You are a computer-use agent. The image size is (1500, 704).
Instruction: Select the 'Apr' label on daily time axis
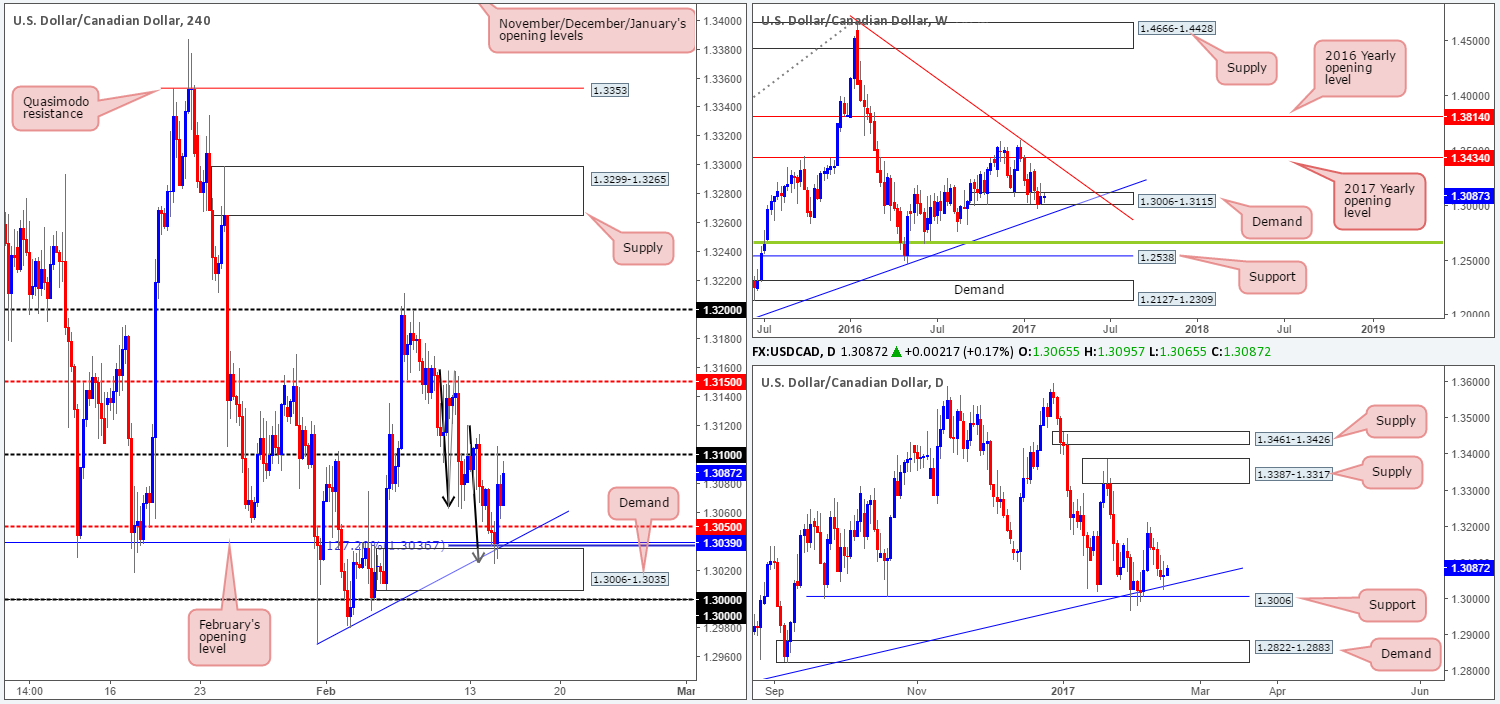pyautogui.click(x=1277, y=691)
